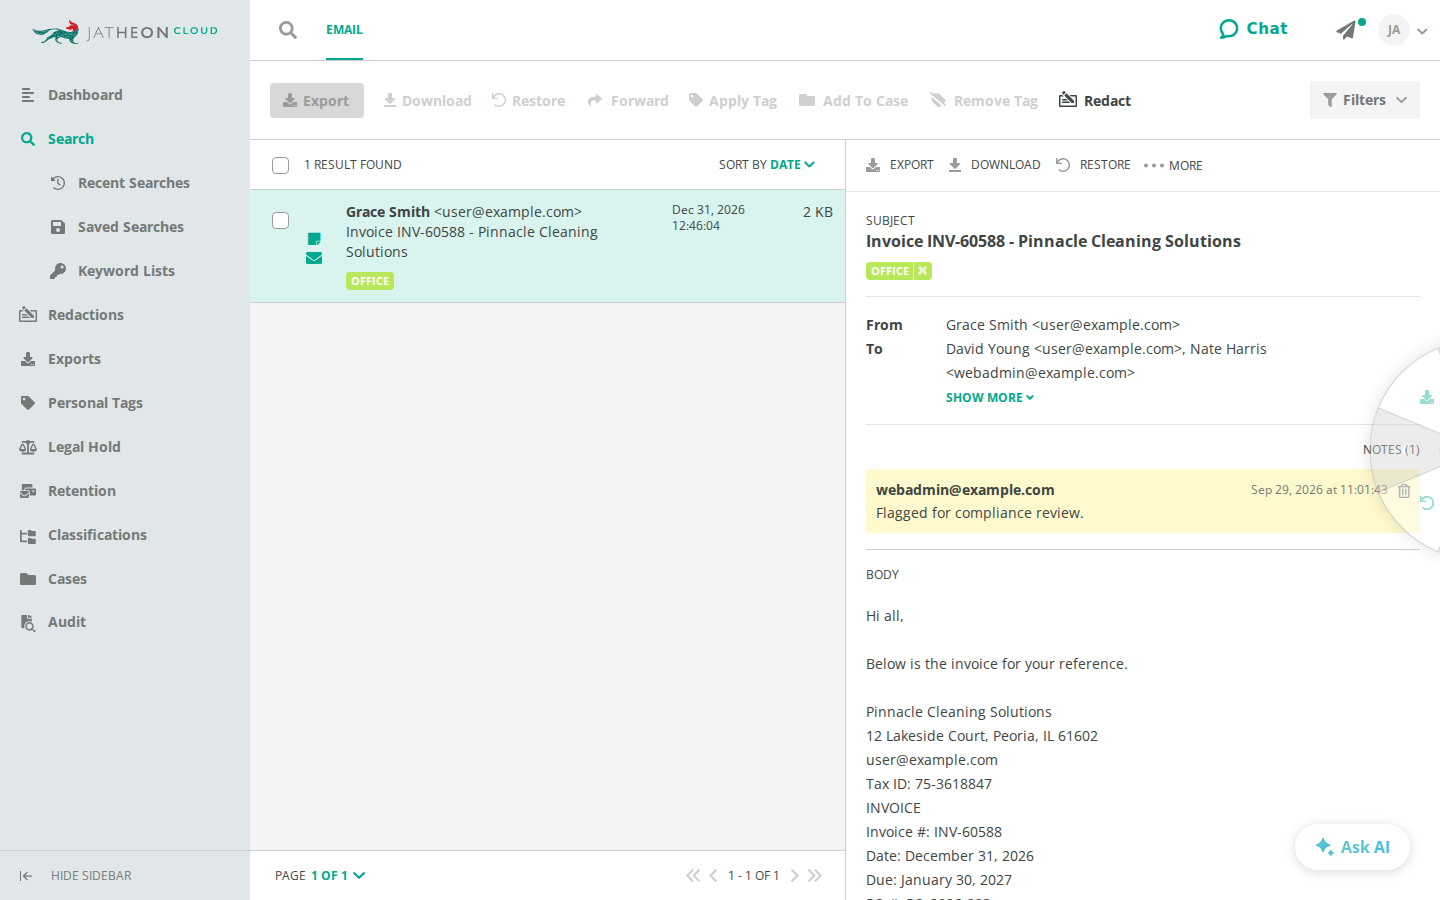Screen dimensions: 1440x900
Task: Click DOWNLOAD in the email preview pane
Action: pos(994,165)
